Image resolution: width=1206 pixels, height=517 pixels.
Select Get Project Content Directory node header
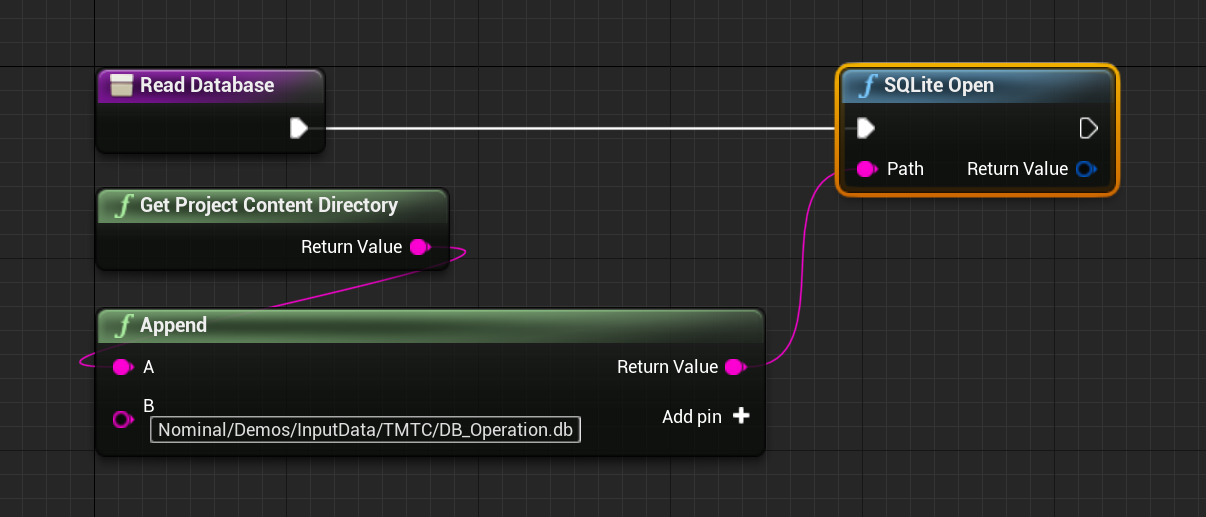[x=269, y=206]
